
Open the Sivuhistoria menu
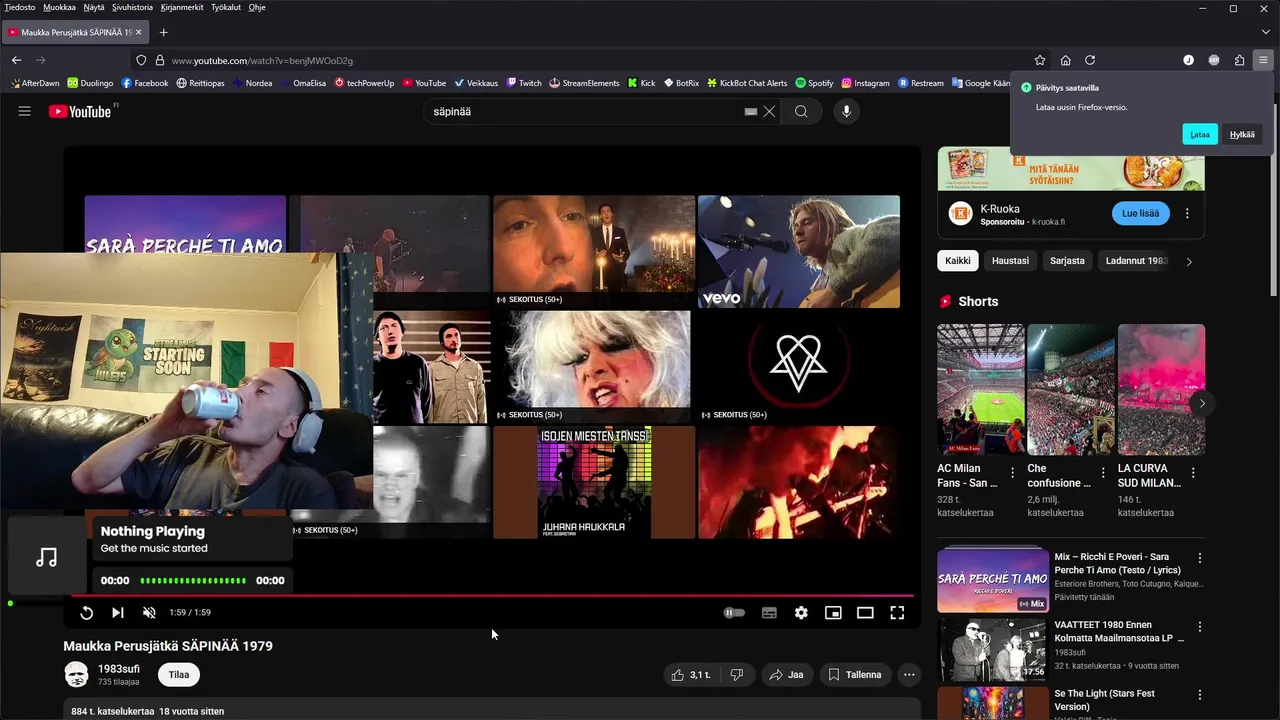coord(132,7)
